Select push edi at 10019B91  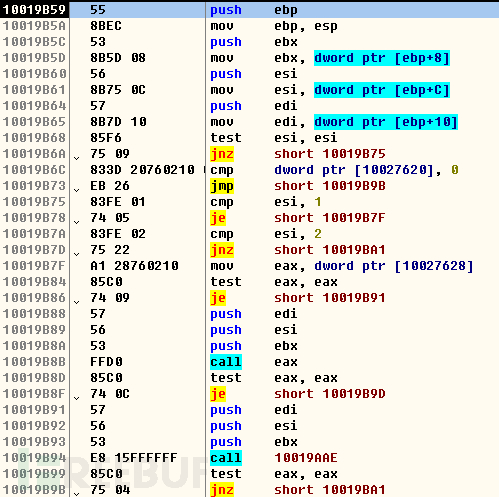pos(254,410)
